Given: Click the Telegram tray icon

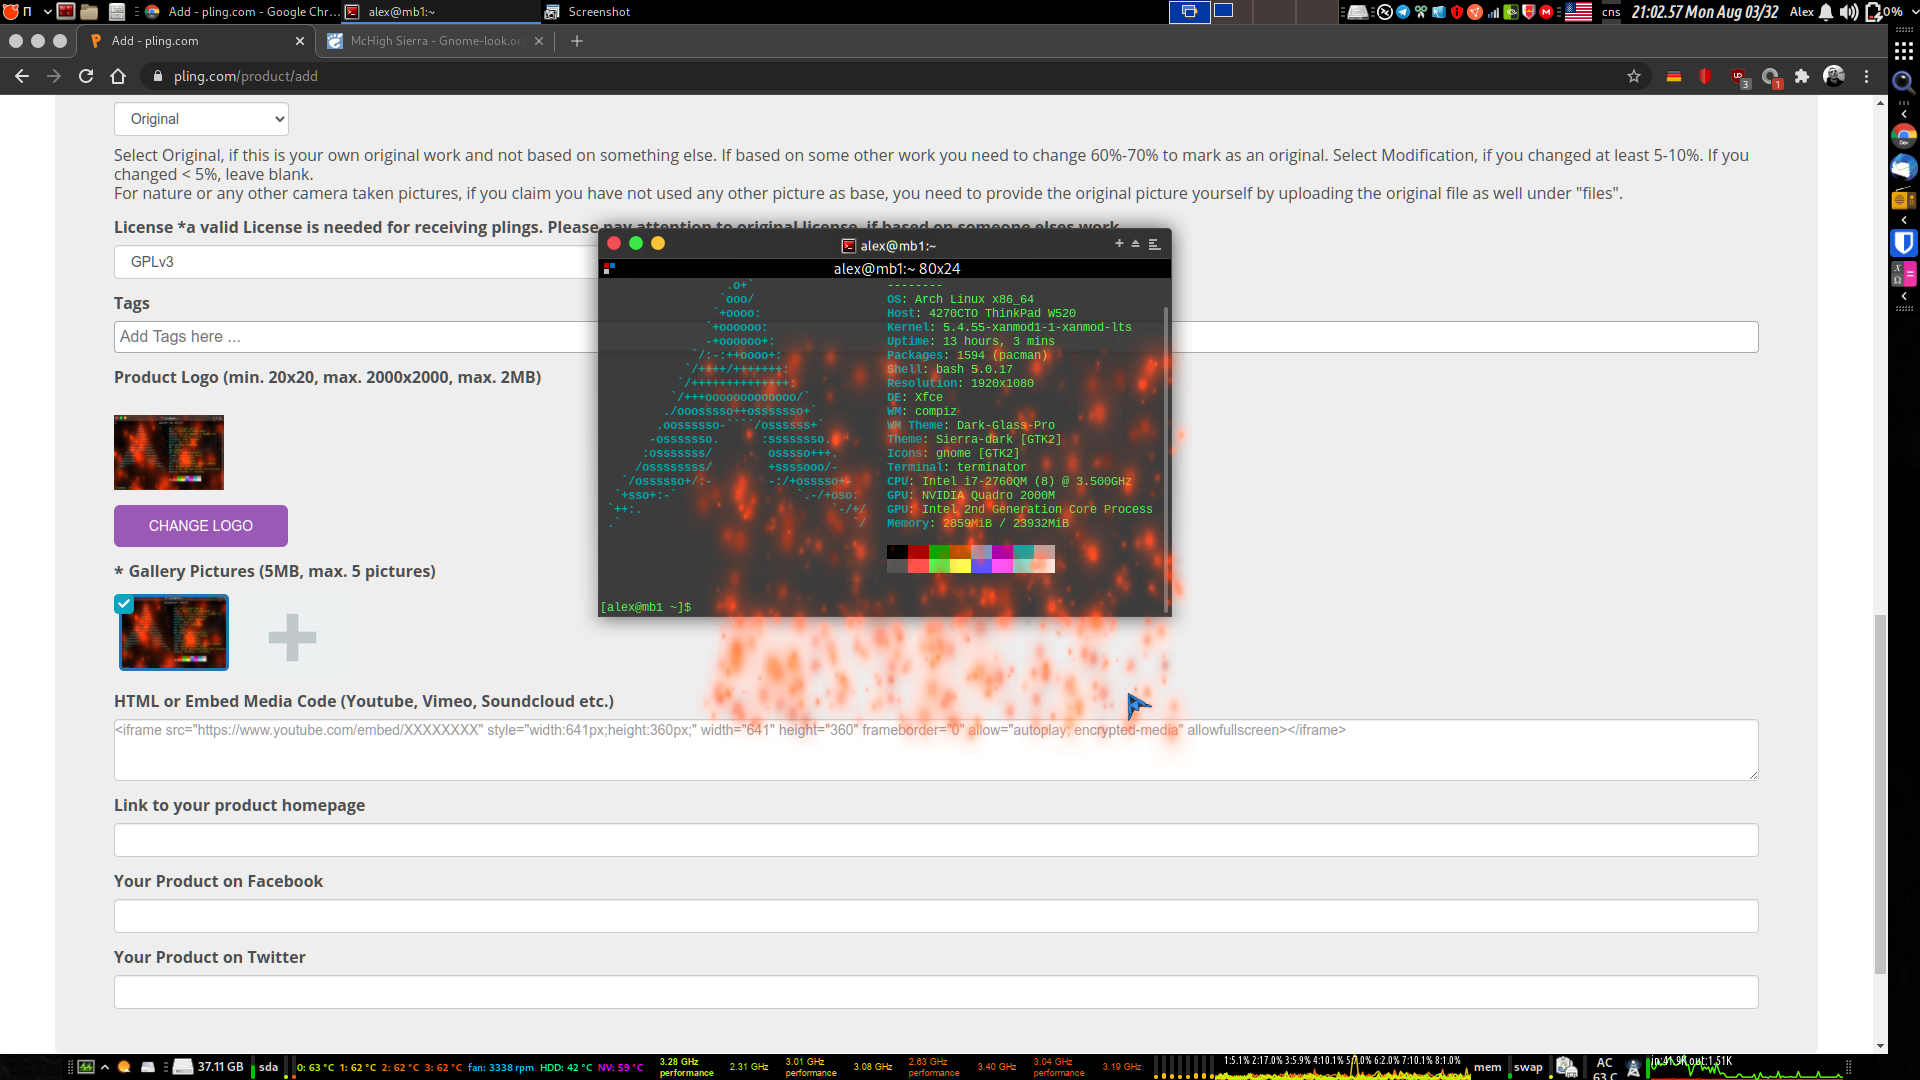Looking at the screenshot, I should coord(1403,12).
